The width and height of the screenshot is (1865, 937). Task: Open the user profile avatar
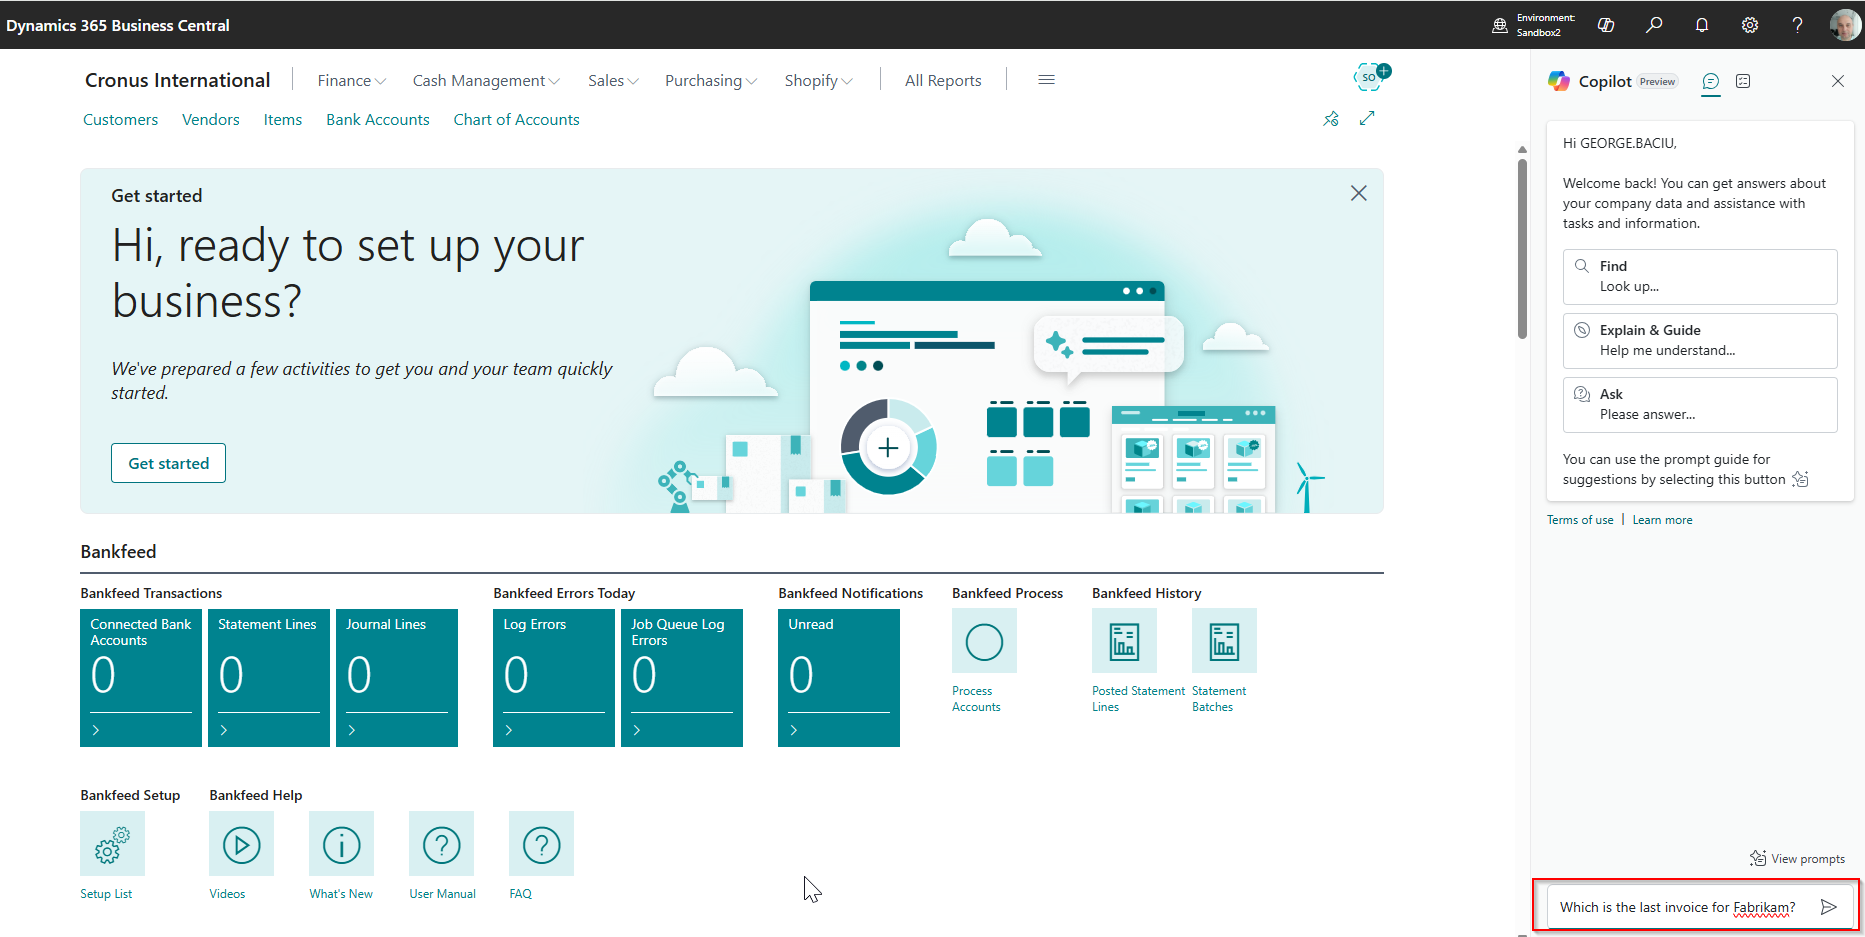point(1845,25)
